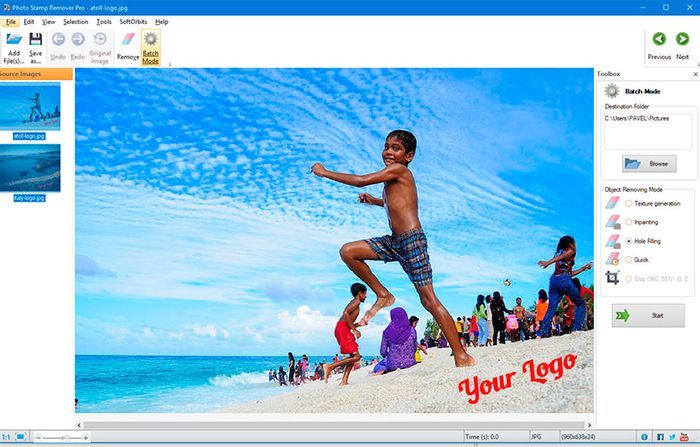
Task: Click the italy-logo.jpg file name label
Action: (x=29, y=198)
